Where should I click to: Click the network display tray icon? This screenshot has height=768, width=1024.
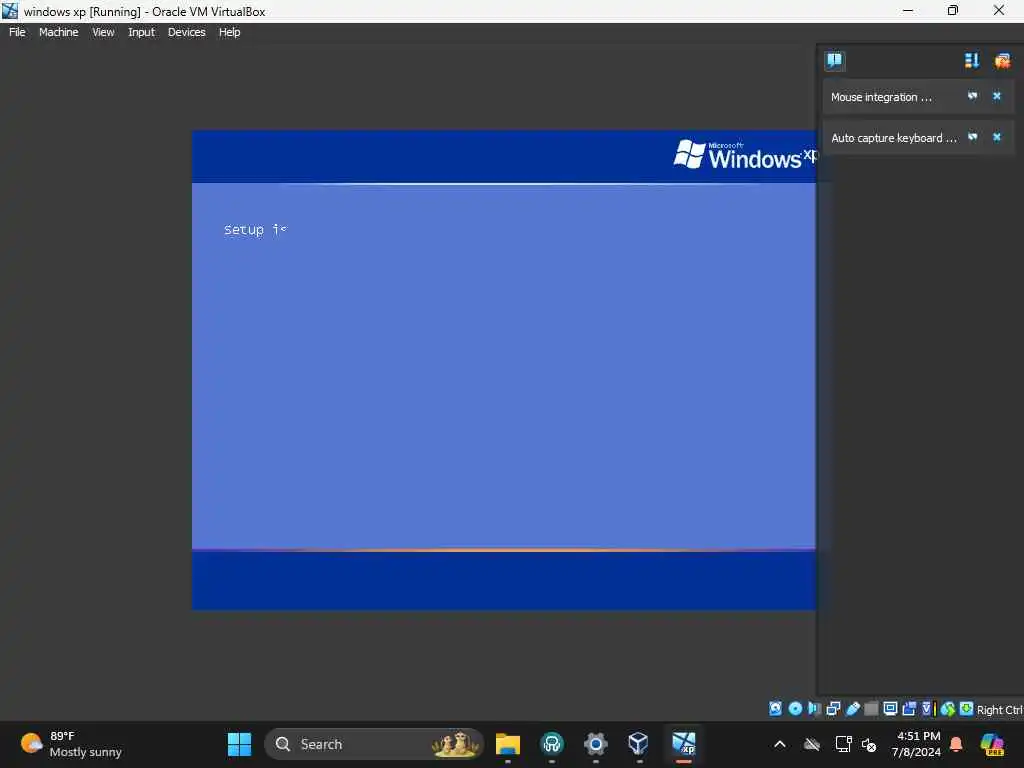(x=843, y=744)
